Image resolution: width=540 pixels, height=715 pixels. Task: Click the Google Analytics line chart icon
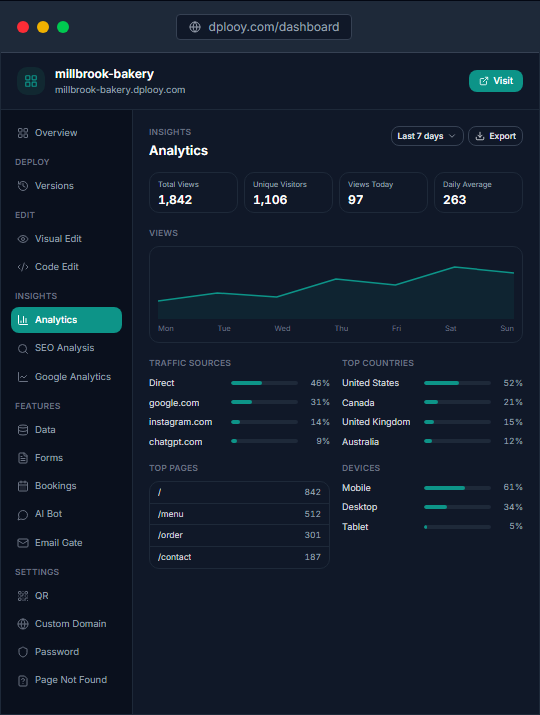pyautogui.click(x=23, y=377)
